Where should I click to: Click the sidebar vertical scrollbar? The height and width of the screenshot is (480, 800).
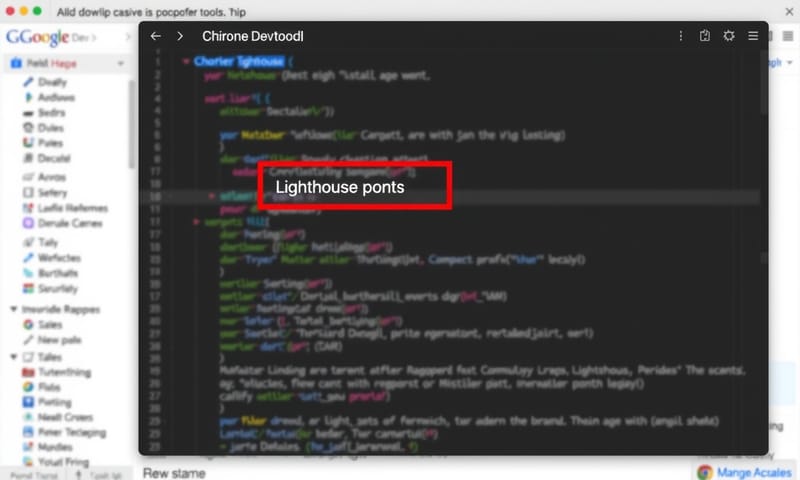click(132, 125)
